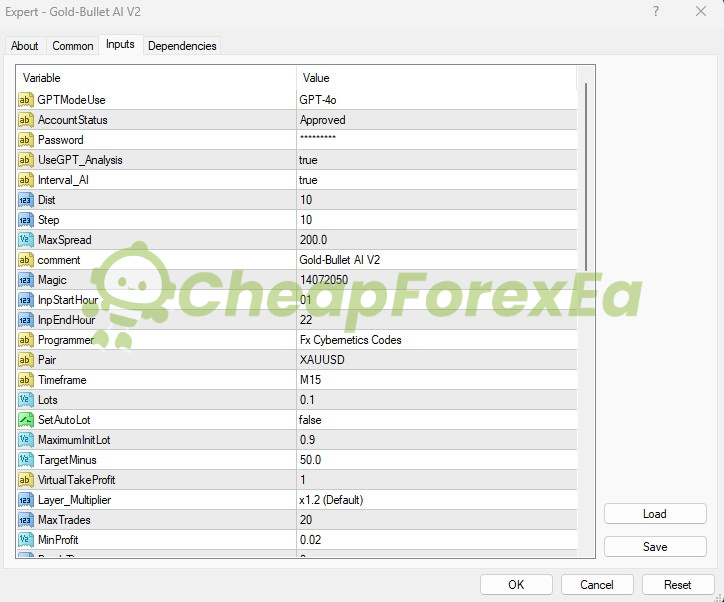The width and height of the screenshot is (724, 602).
Task: Edit the InpEndHour 22 value
Action: pyautogui.click(x=437, y=320)
